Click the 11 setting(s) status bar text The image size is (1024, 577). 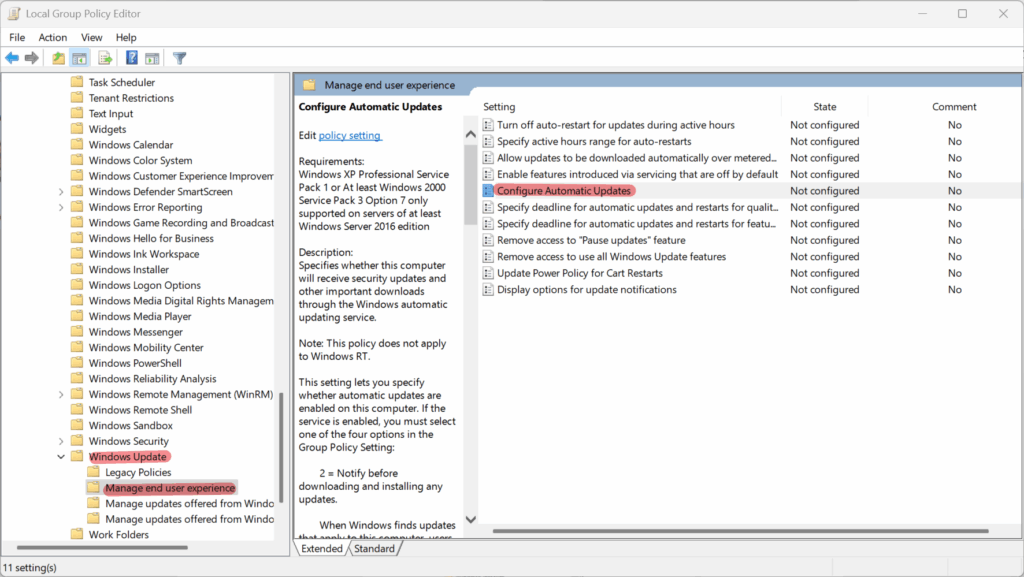[x=30, y=567]
